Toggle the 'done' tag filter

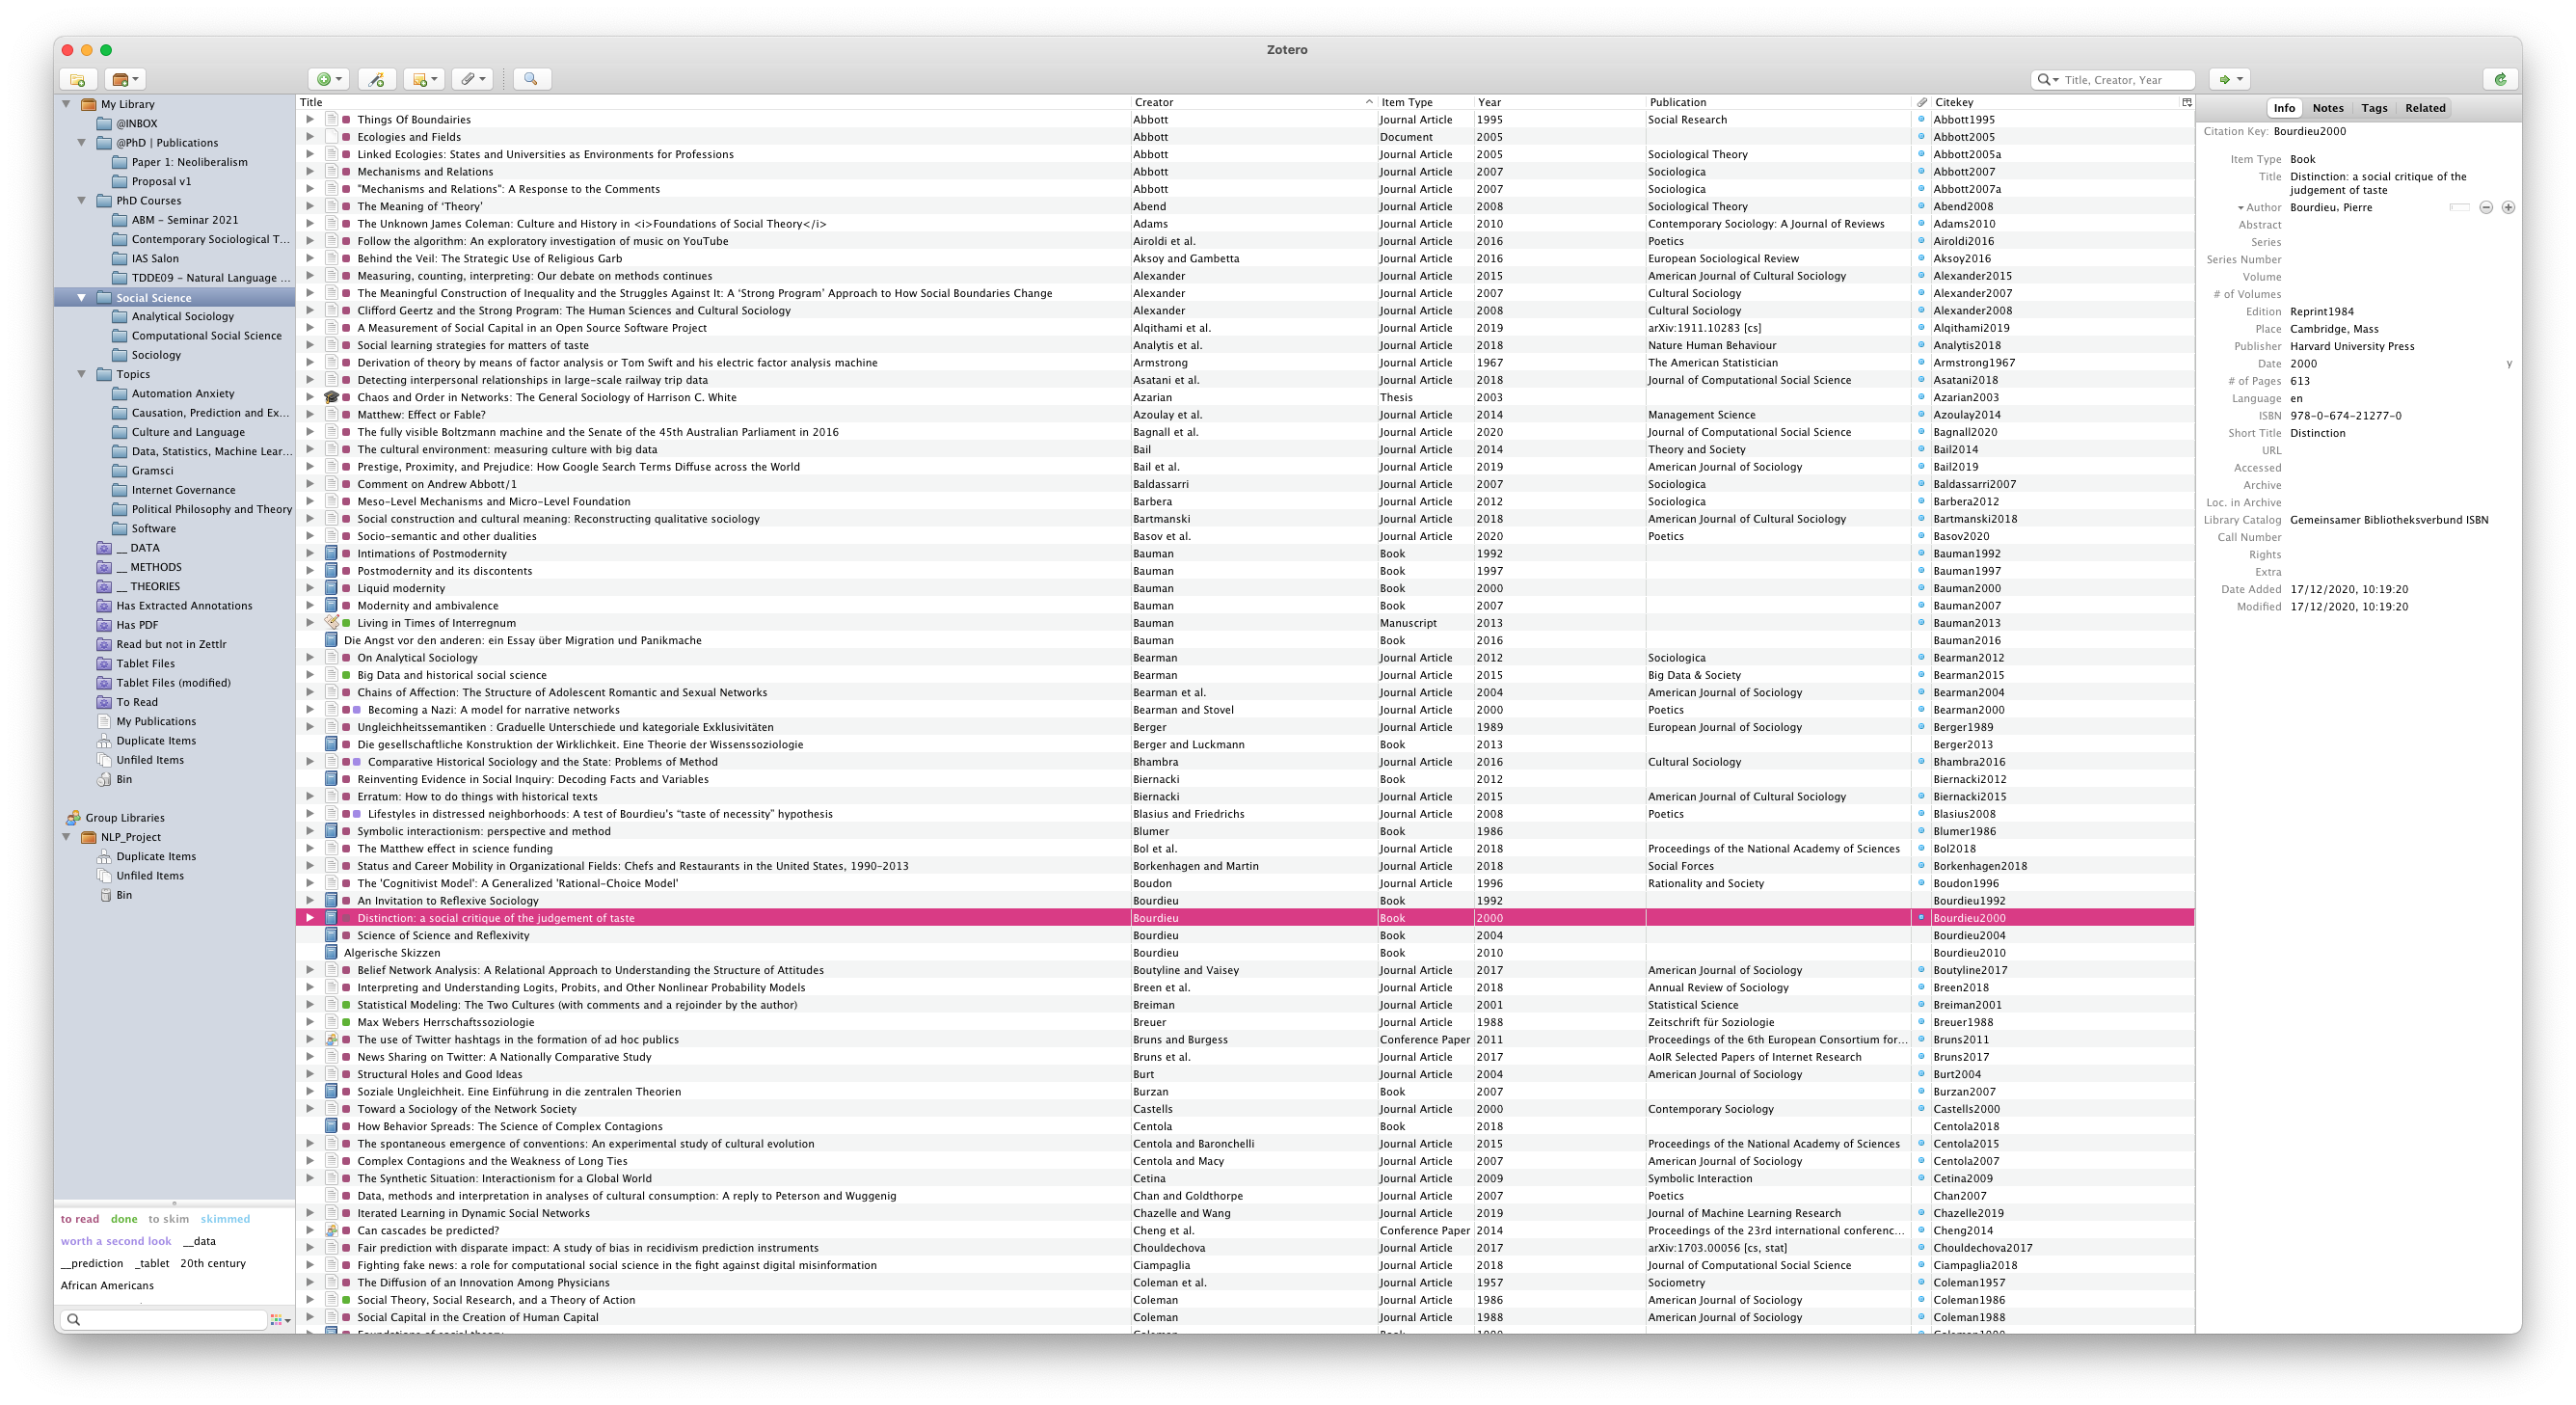click(124, 1219)
